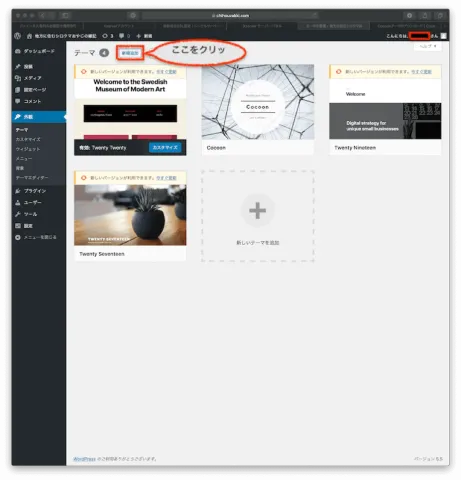This screenshot has height=480, width=461.
Task: Click the site title in admin bar
Action: coord(66,36)
